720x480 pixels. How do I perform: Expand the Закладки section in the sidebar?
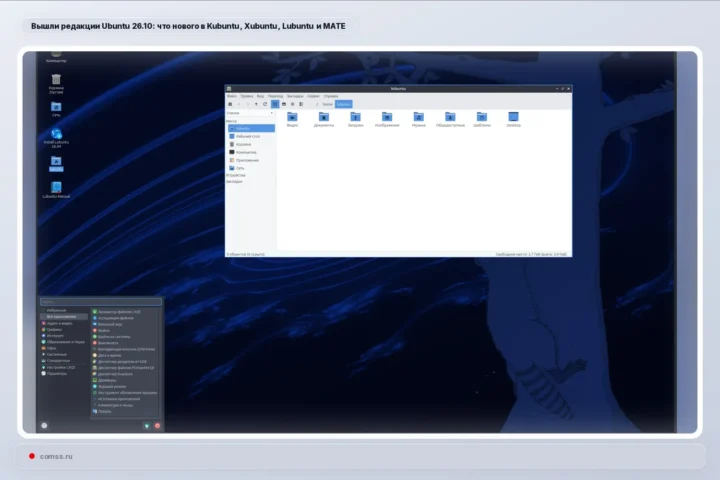point(234,181)
